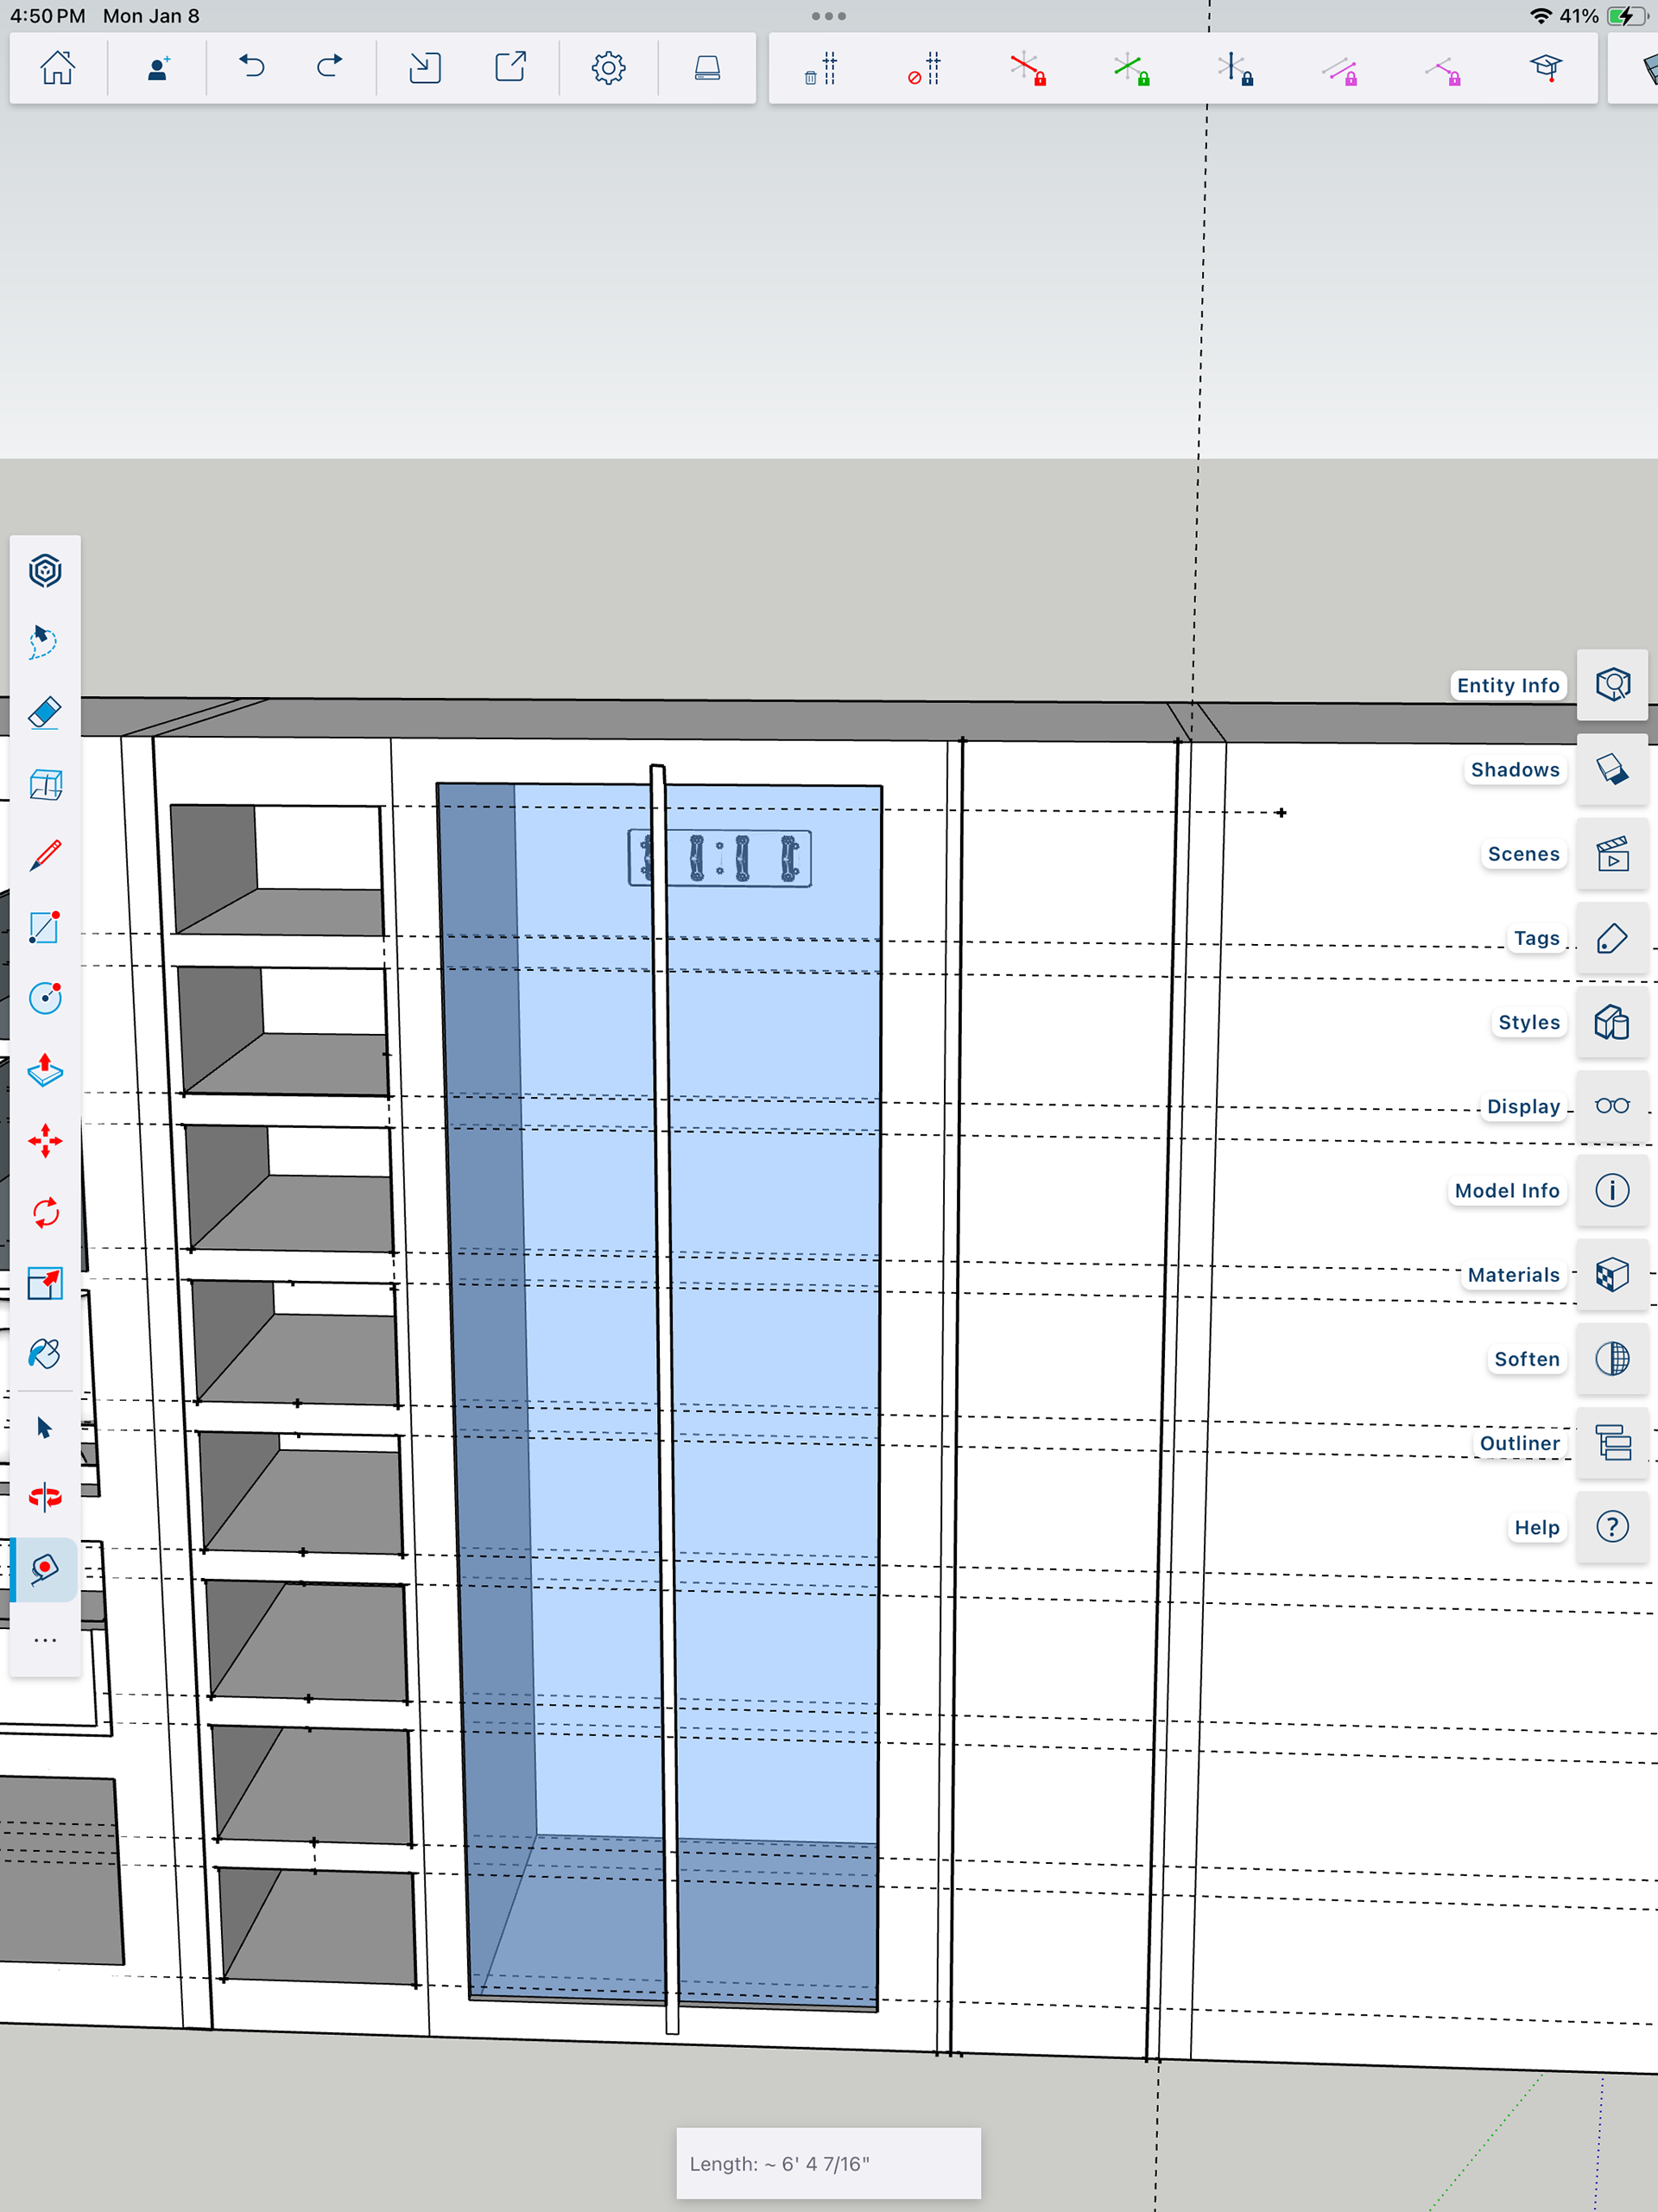Select the Pencil line tool
Screen dimensions: 1658x2212
45,856
